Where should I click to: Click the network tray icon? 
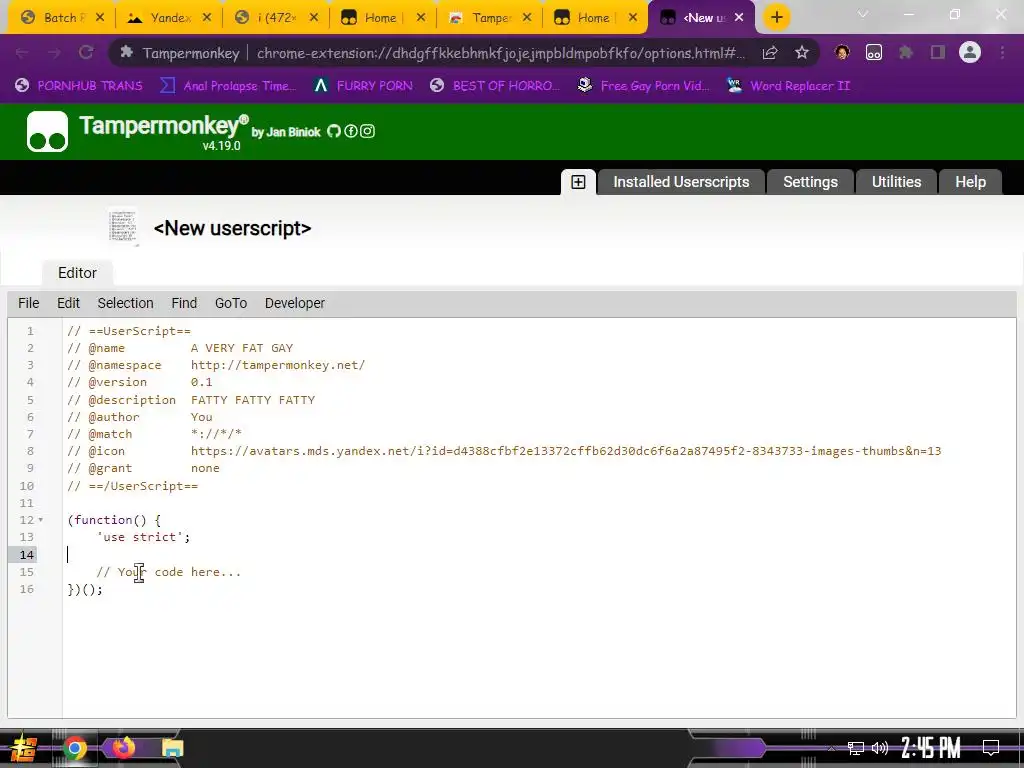click(x=856, y=748)
